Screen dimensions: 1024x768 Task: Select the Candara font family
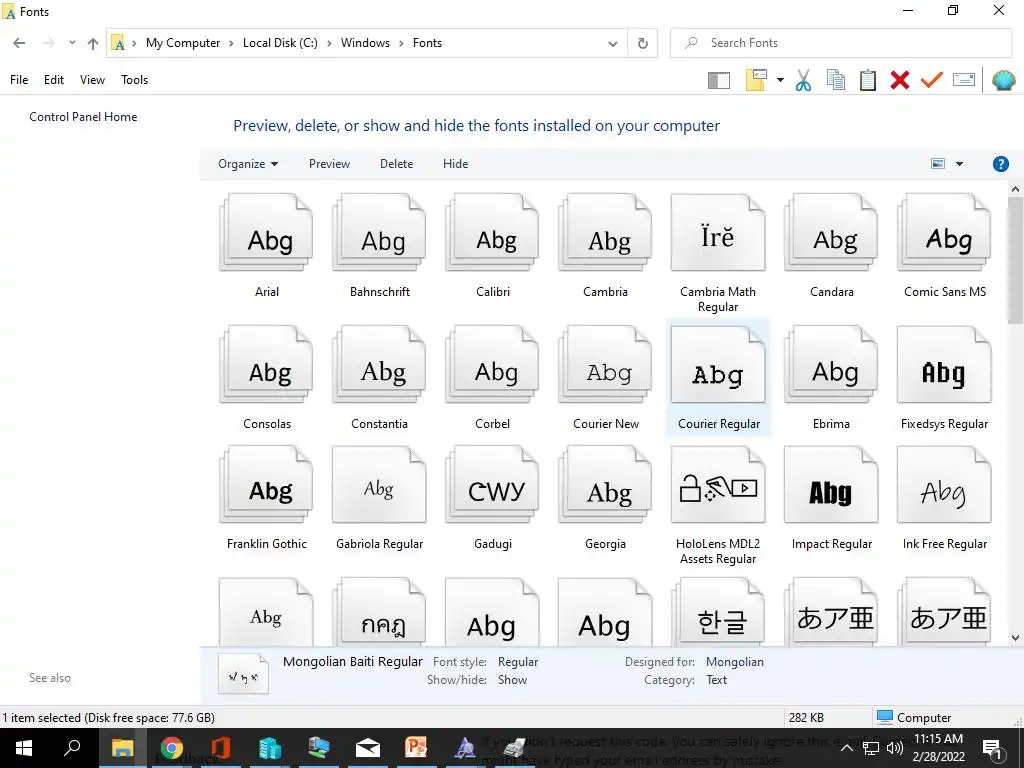point(831,245)
